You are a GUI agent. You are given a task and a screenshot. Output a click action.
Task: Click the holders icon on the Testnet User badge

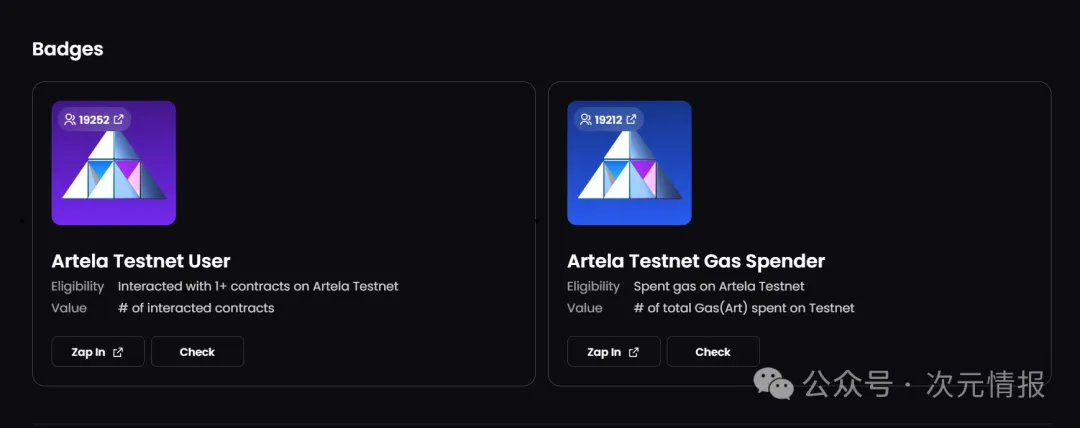click(69, 120)
